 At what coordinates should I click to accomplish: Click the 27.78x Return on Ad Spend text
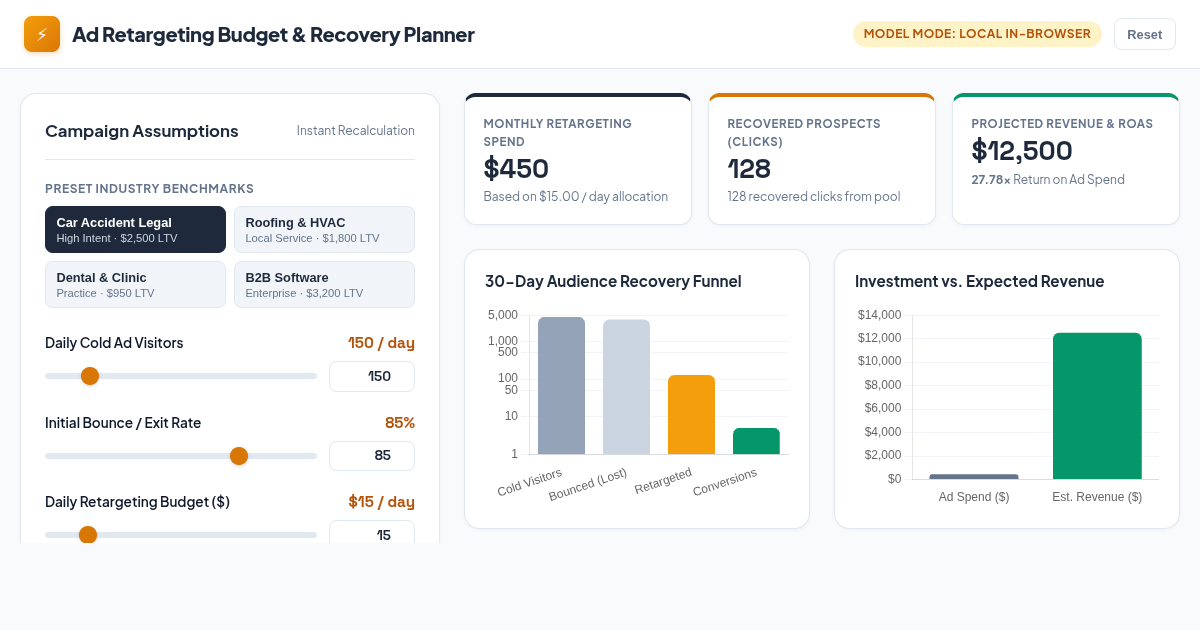pyautogui.click(x=1048, y=179)
